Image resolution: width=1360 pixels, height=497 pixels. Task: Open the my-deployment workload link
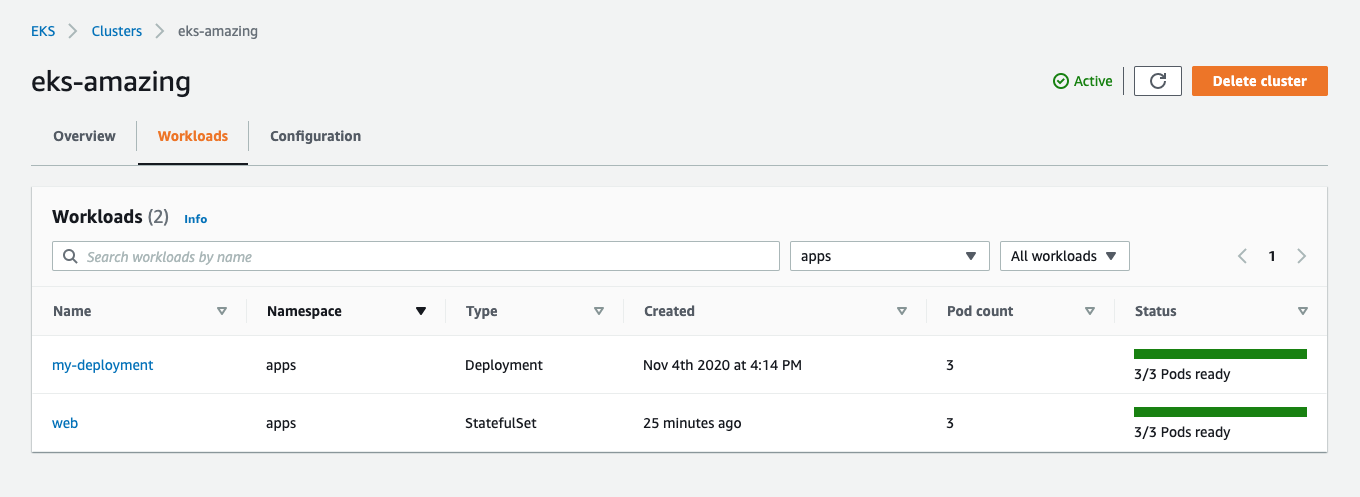[103, 365]
